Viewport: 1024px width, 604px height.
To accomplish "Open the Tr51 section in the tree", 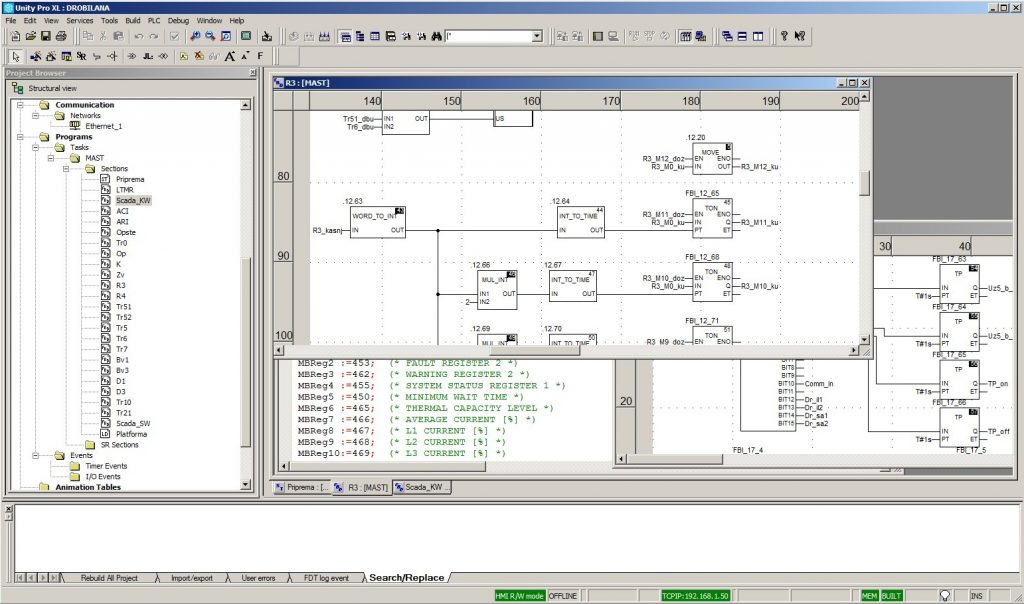I will pyautogui.click(x=122, y=306).
